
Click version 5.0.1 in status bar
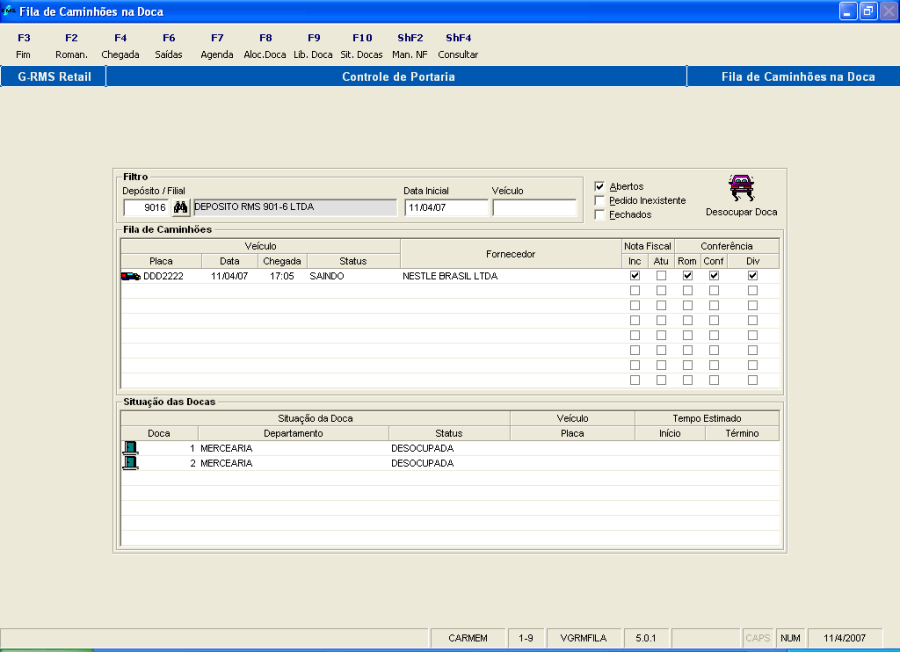(x=646, y=638)
